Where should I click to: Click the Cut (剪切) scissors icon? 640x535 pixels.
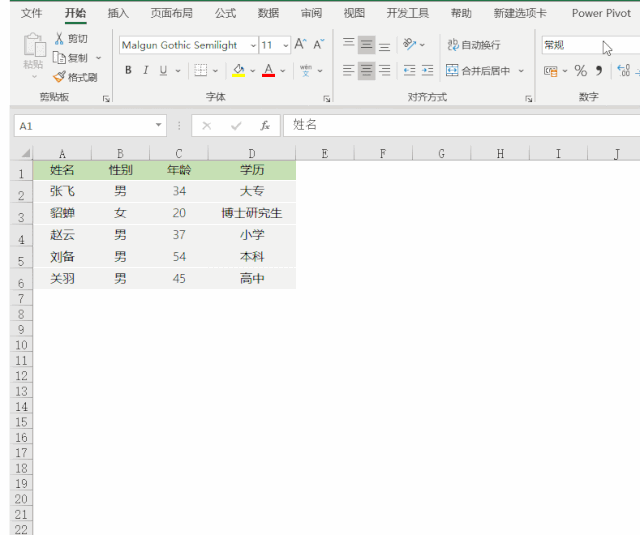point(60,38)
